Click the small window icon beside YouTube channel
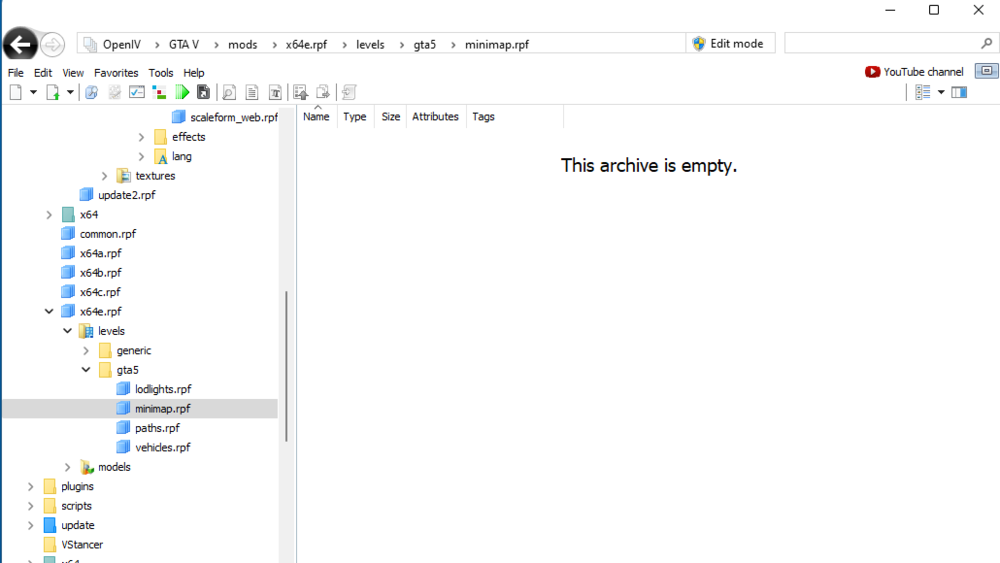The image size is (1000, 563). pos(987,71)
